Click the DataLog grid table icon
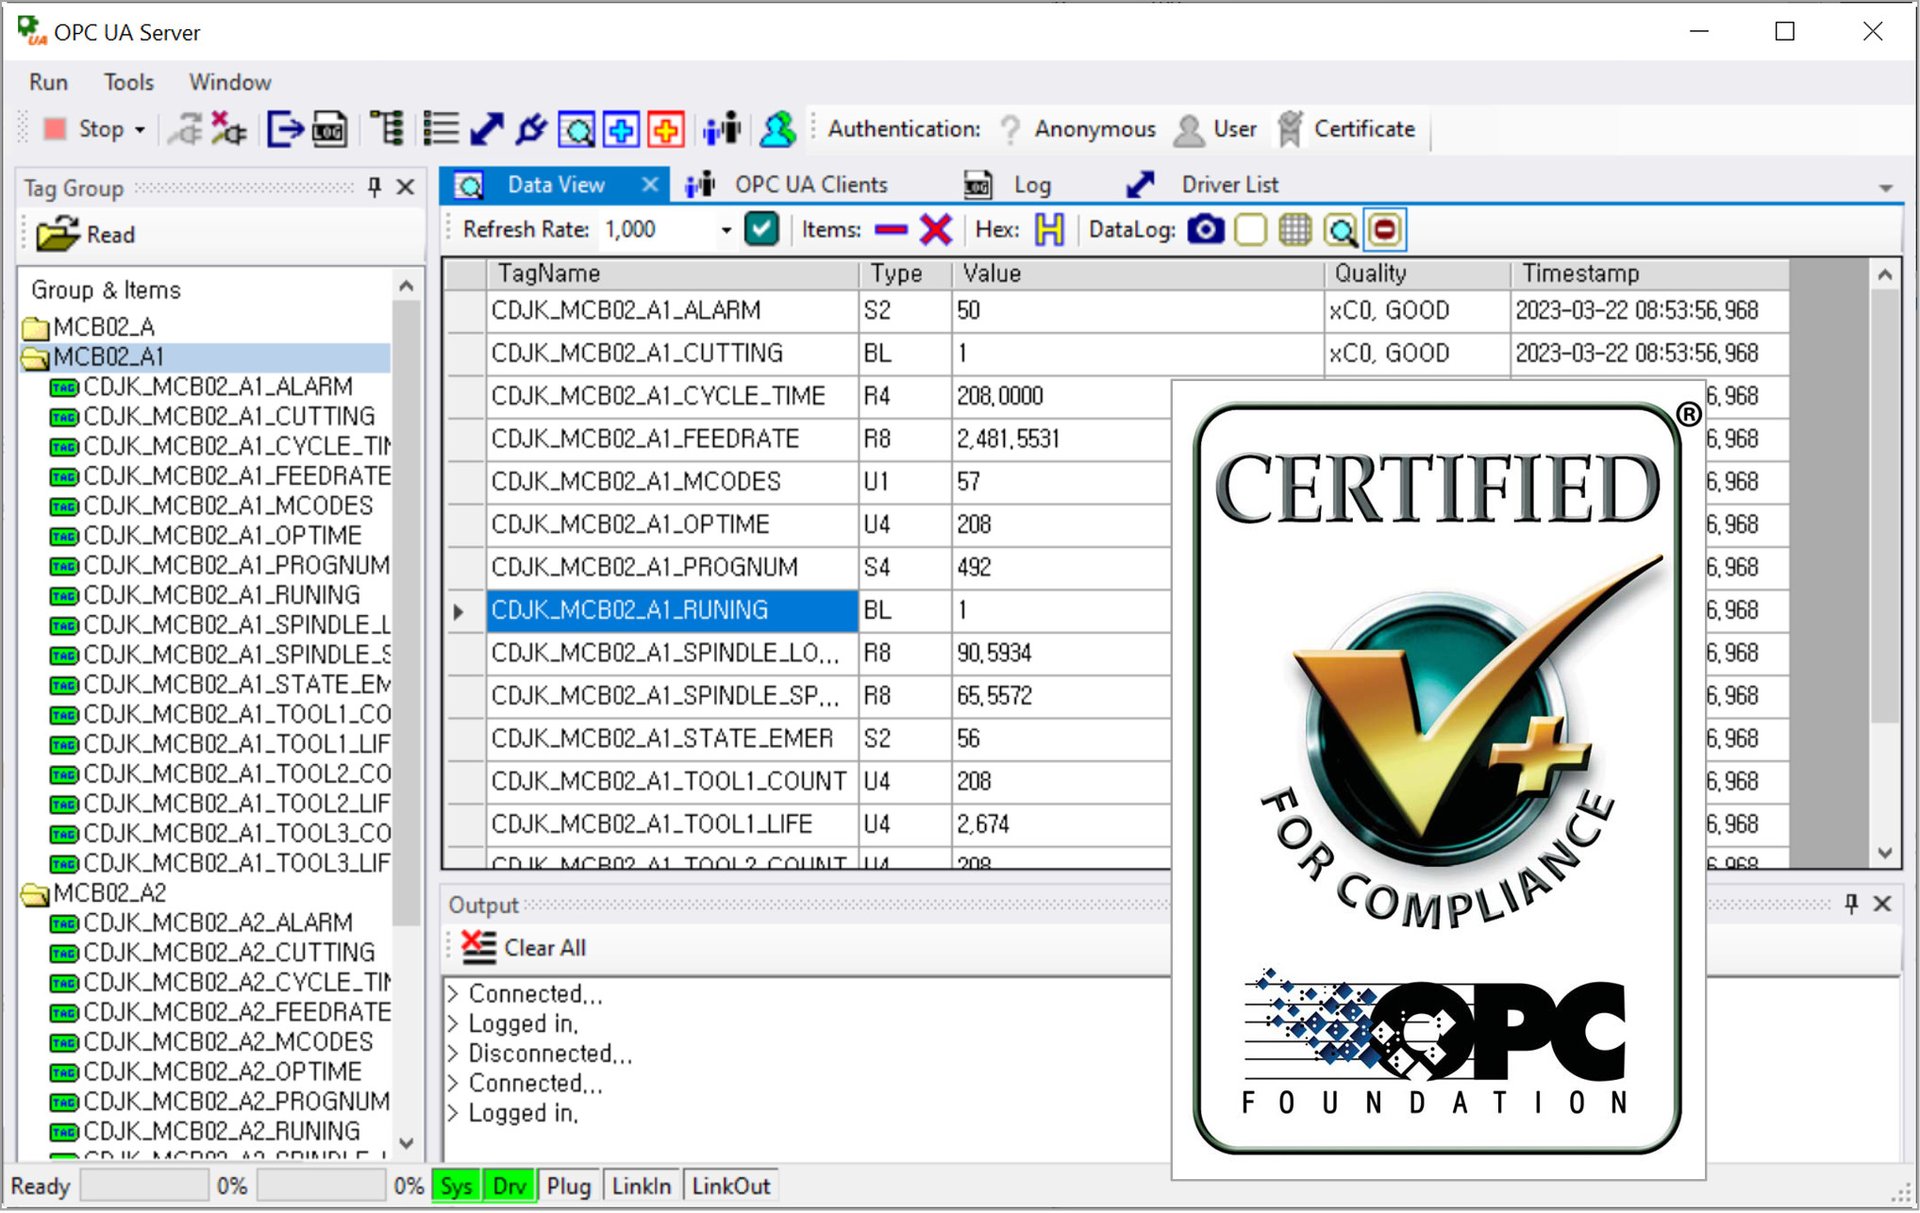Viewport: 1920px width, 1213px height. click(x=1294, y=230)
